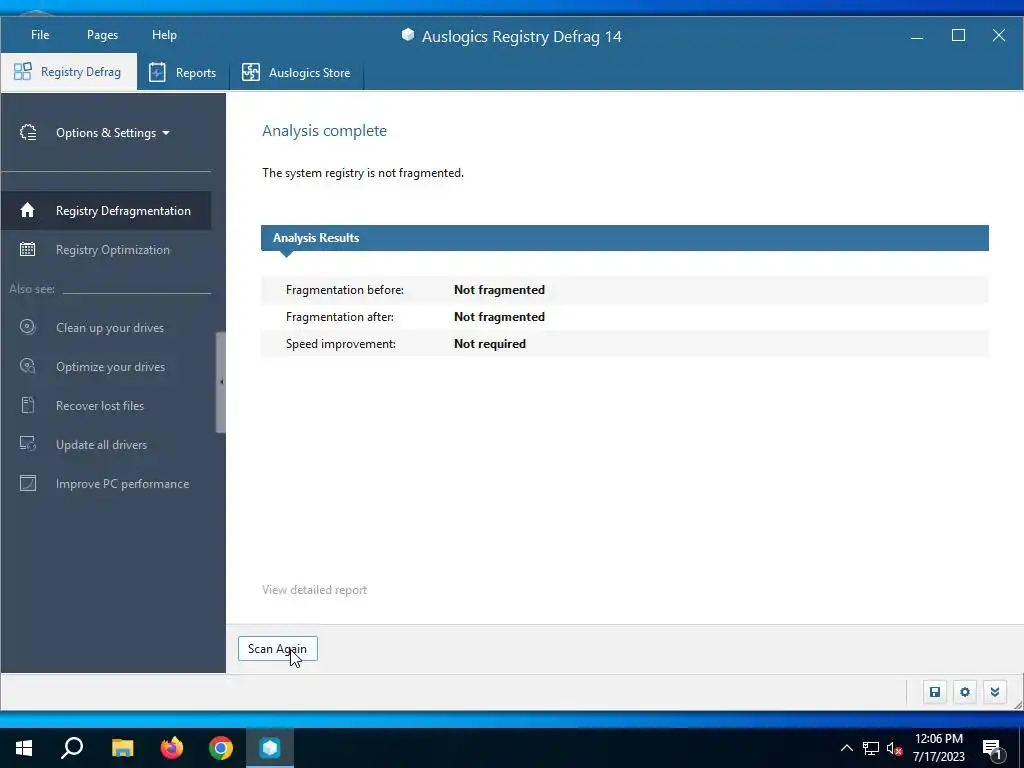Select Registry Defragmentation in sidebar
1024x768 pixels.
(x=106, y=210)
